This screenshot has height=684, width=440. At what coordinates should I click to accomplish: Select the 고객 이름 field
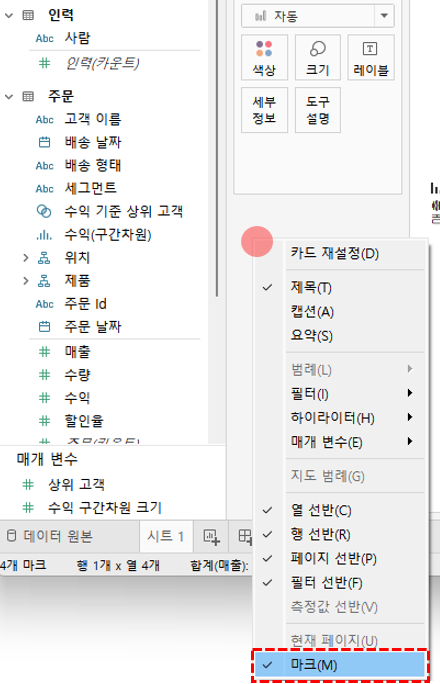(x=92, y=119)
